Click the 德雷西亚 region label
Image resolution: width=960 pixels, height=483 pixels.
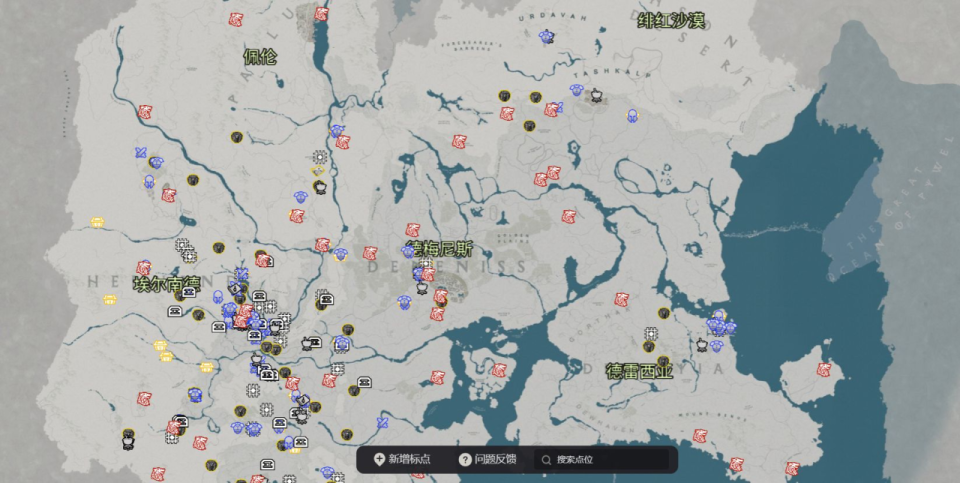[x=639, y=372]
